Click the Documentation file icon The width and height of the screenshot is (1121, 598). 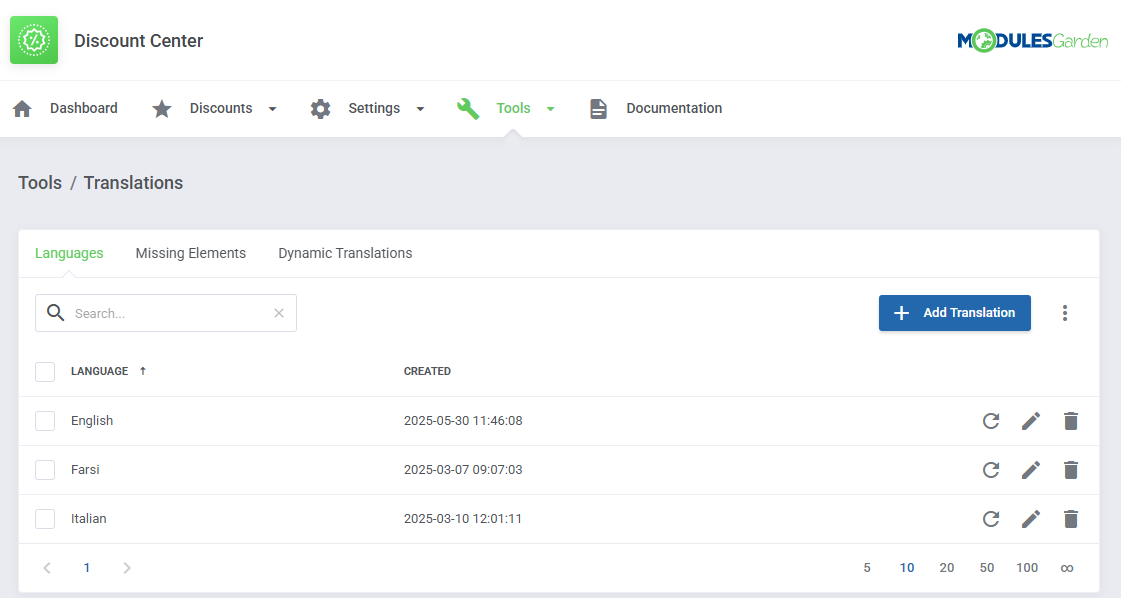coord(598,109)
